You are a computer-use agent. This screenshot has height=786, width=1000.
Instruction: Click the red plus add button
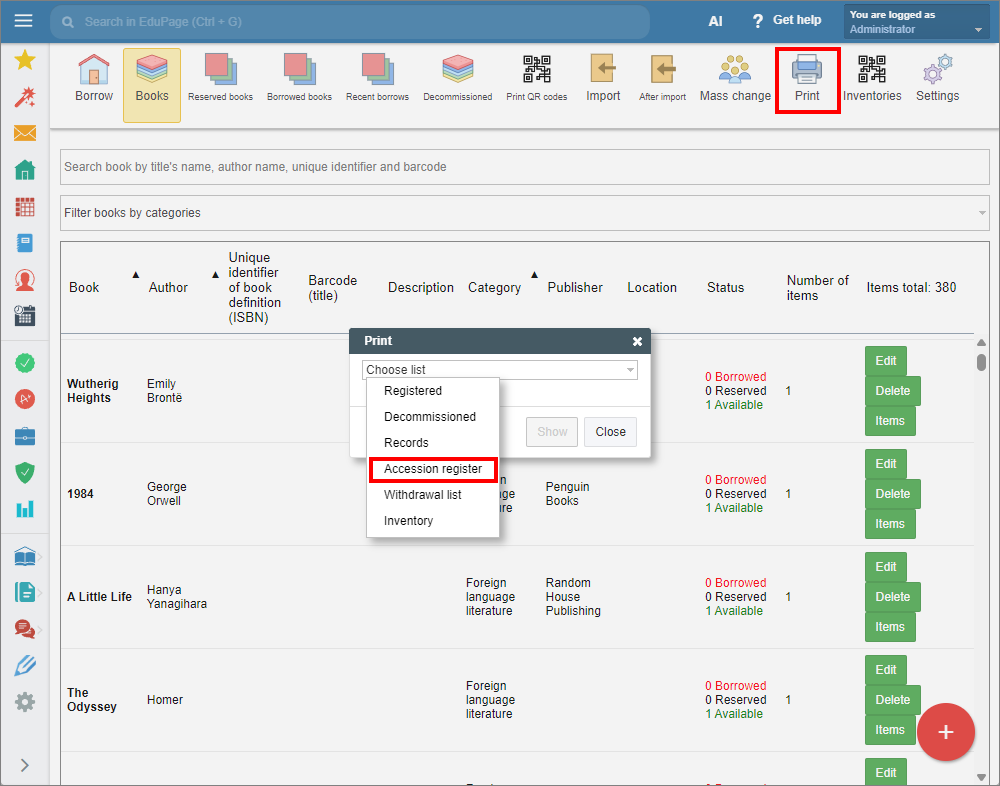pyautogui.click(x=945, y=732)
